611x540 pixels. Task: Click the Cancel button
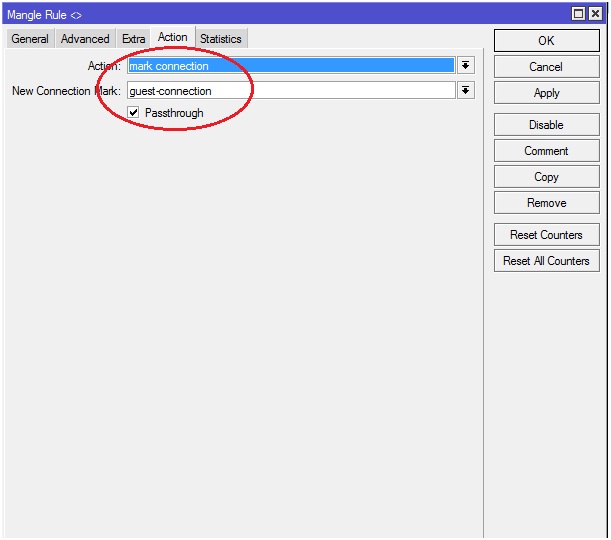(546, 67)
